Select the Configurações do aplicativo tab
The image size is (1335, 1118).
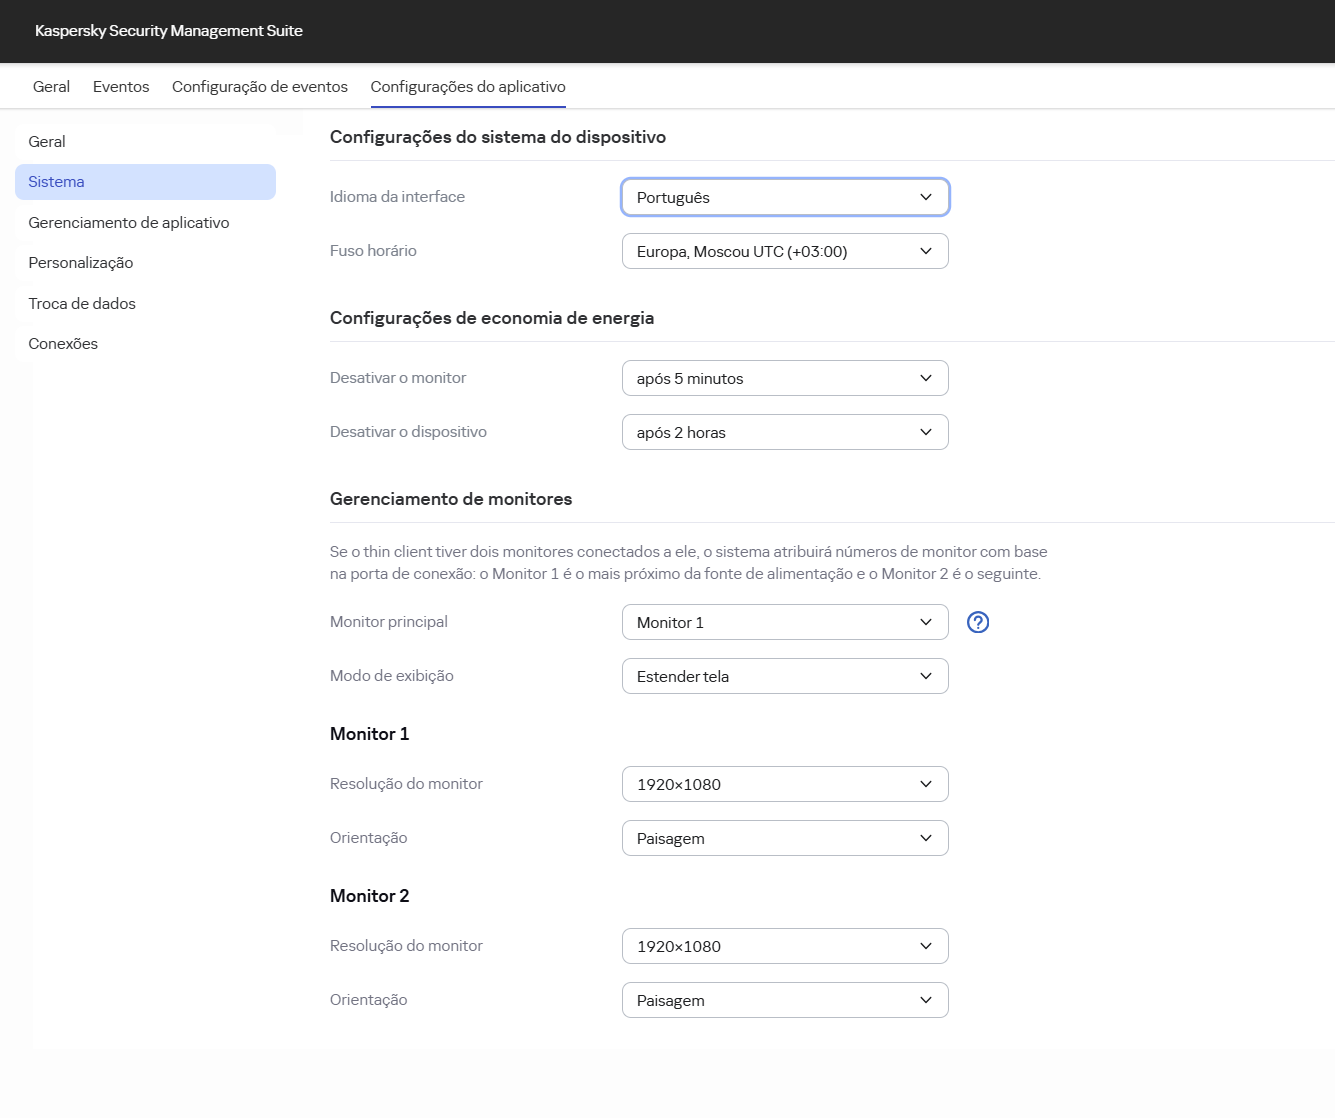(x=467, y=87)
